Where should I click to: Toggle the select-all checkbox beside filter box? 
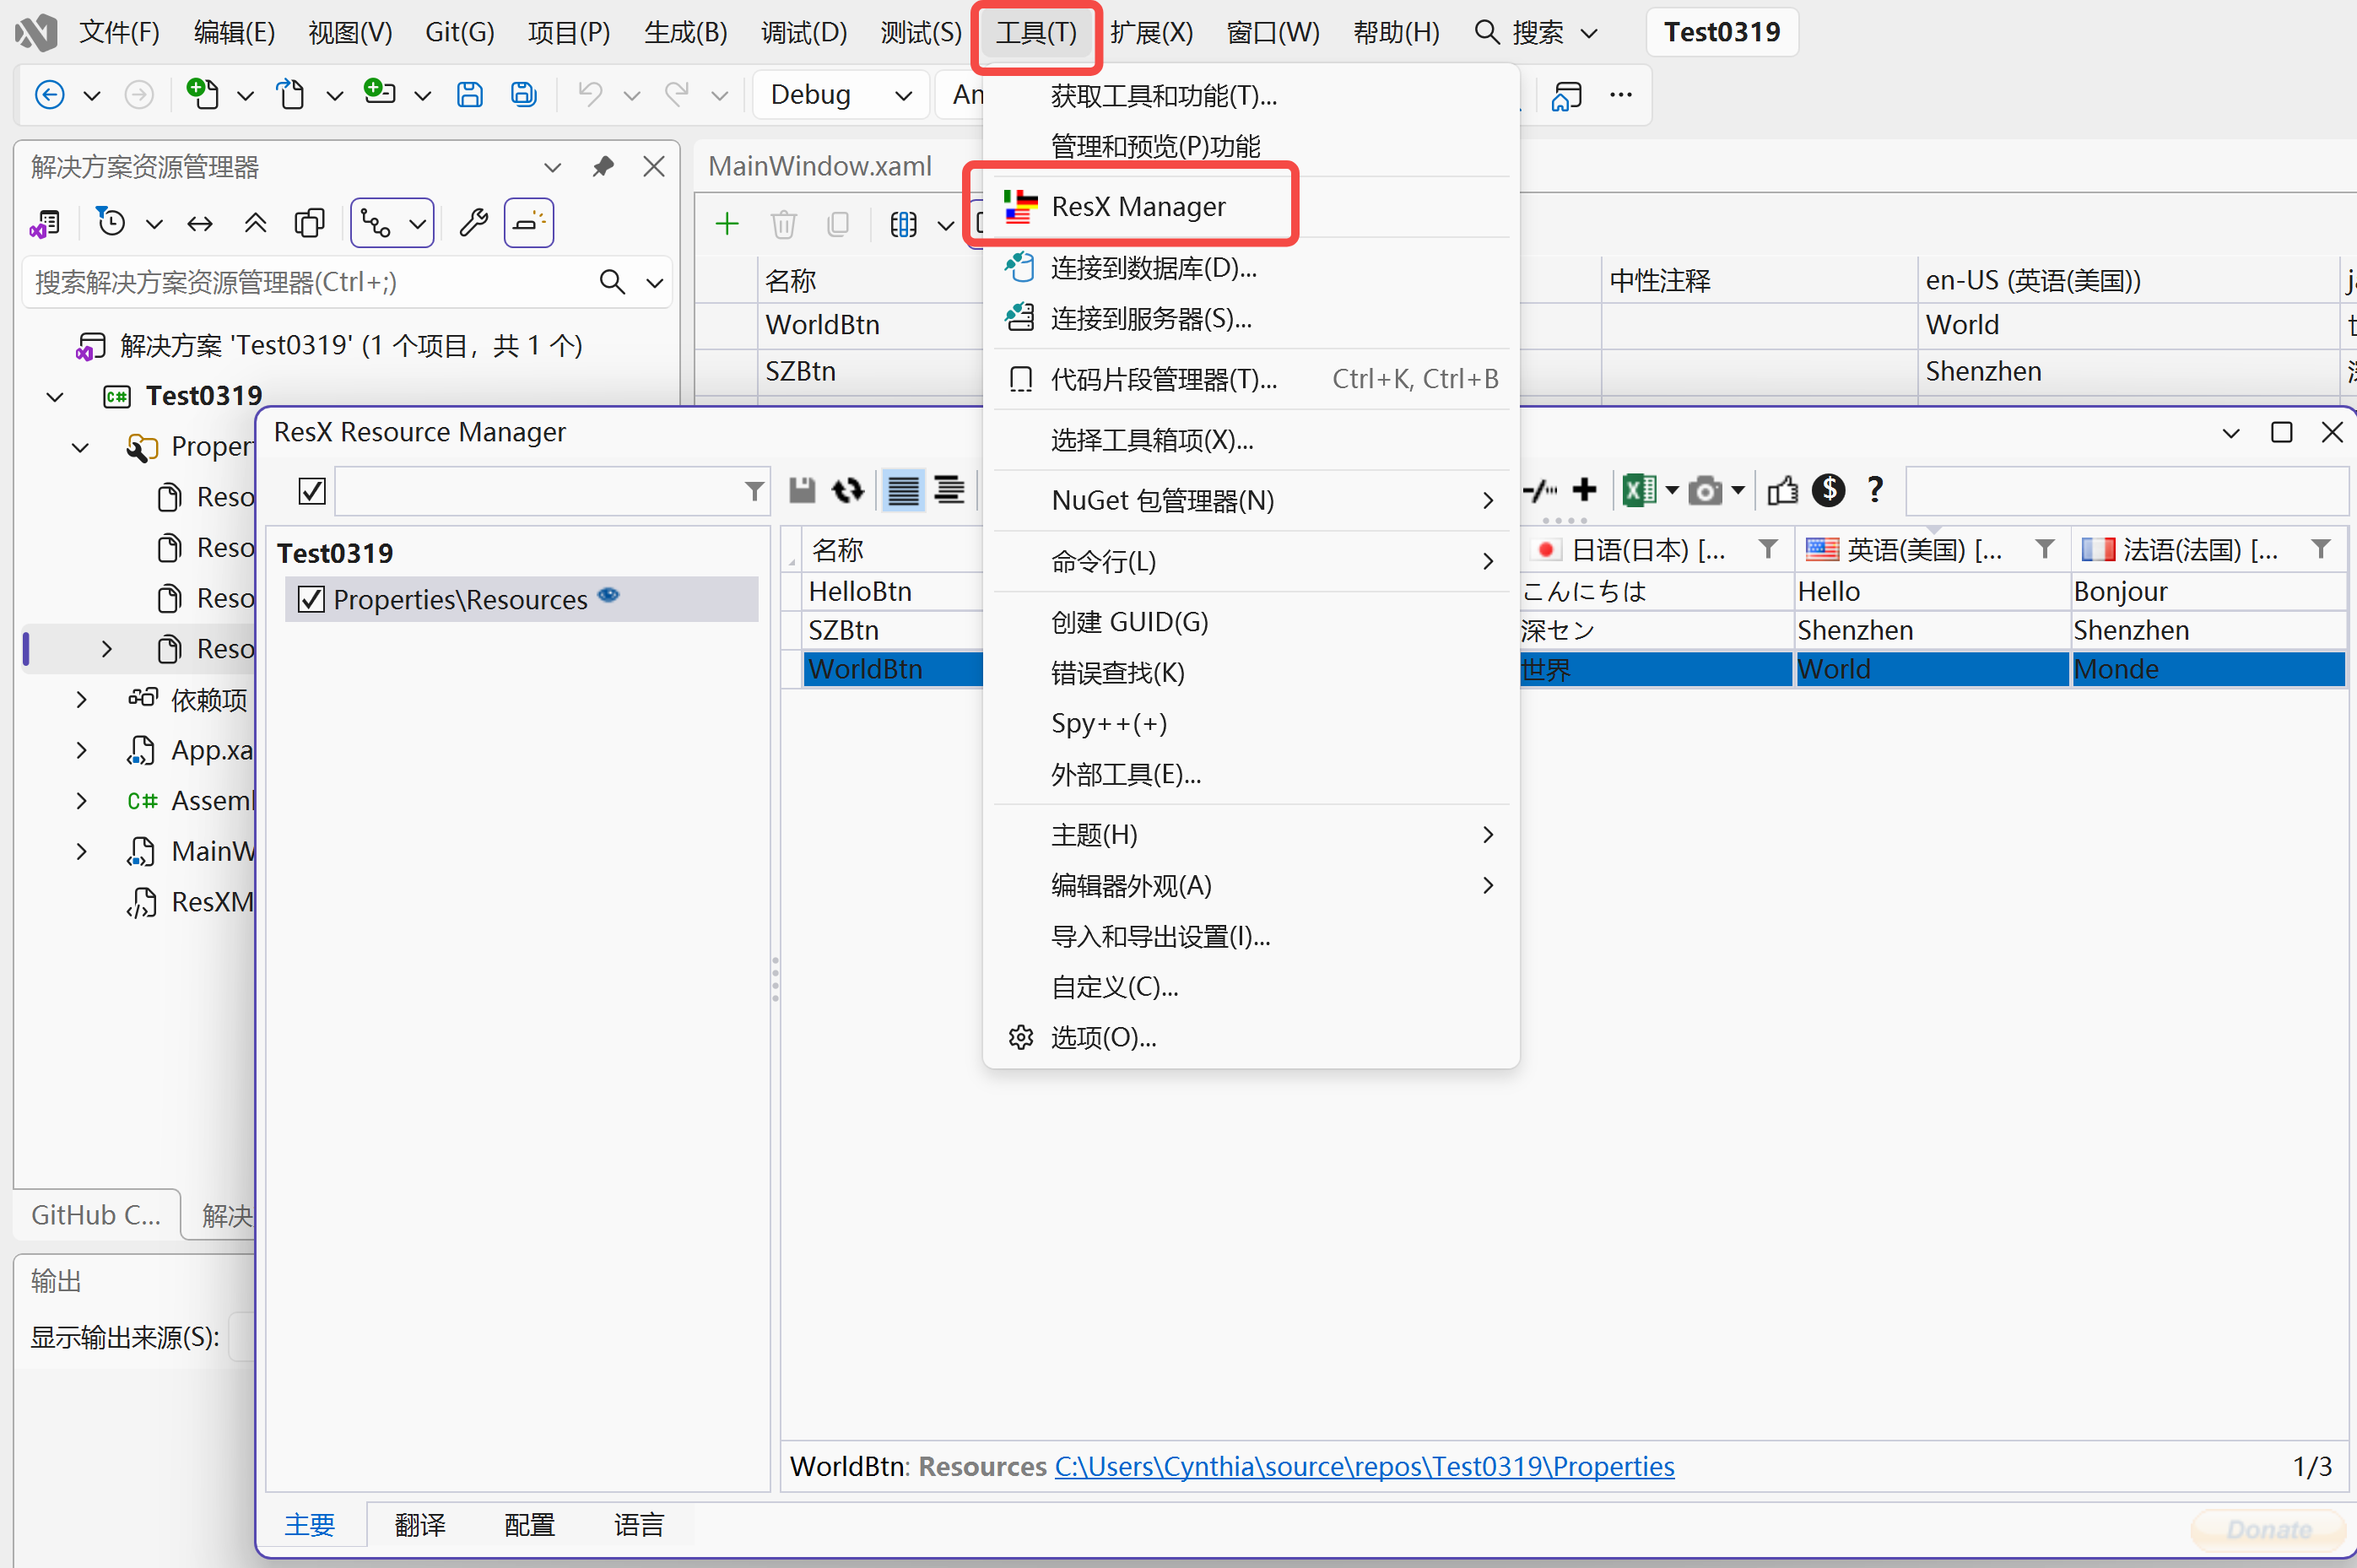coord(312,491)
